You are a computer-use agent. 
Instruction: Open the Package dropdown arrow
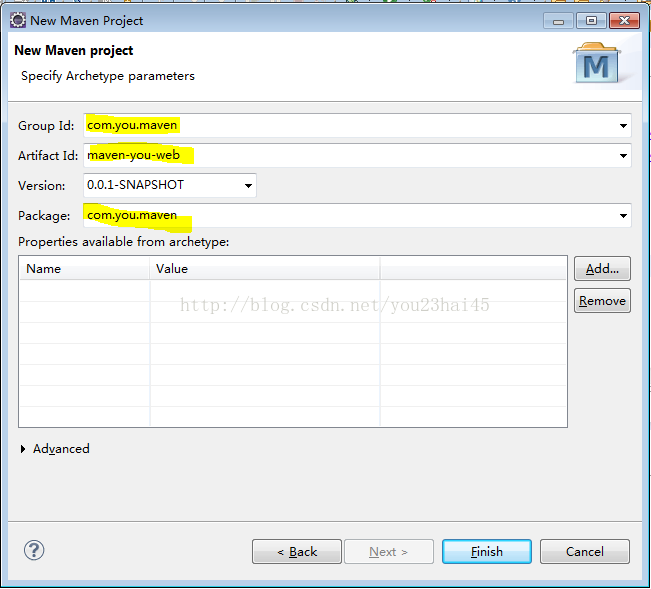coord(623,216)
